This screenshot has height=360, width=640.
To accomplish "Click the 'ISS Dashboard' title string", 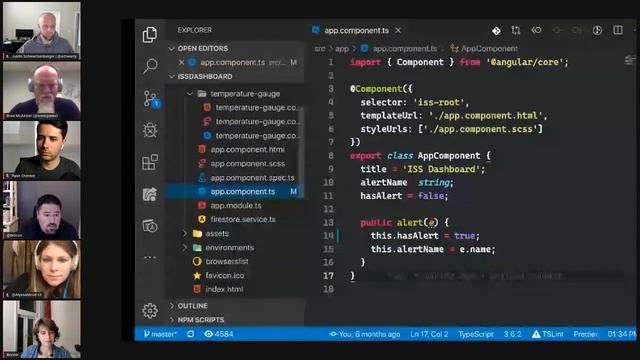I will [441, 169].
